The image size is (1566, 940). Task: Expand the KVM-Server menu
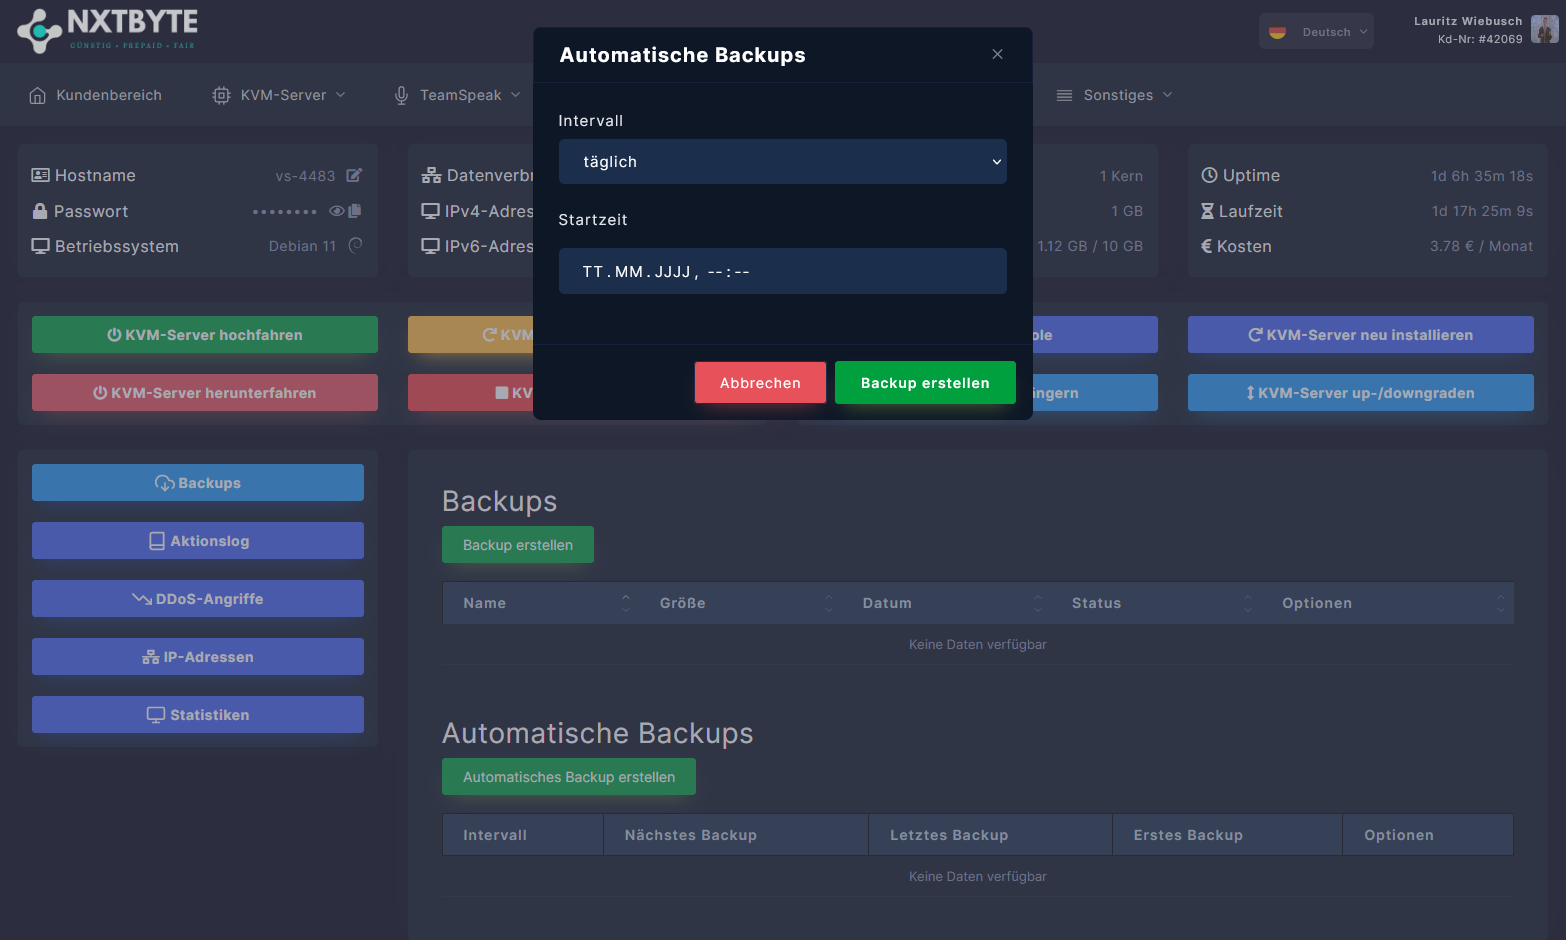click(x=279, y=95)
